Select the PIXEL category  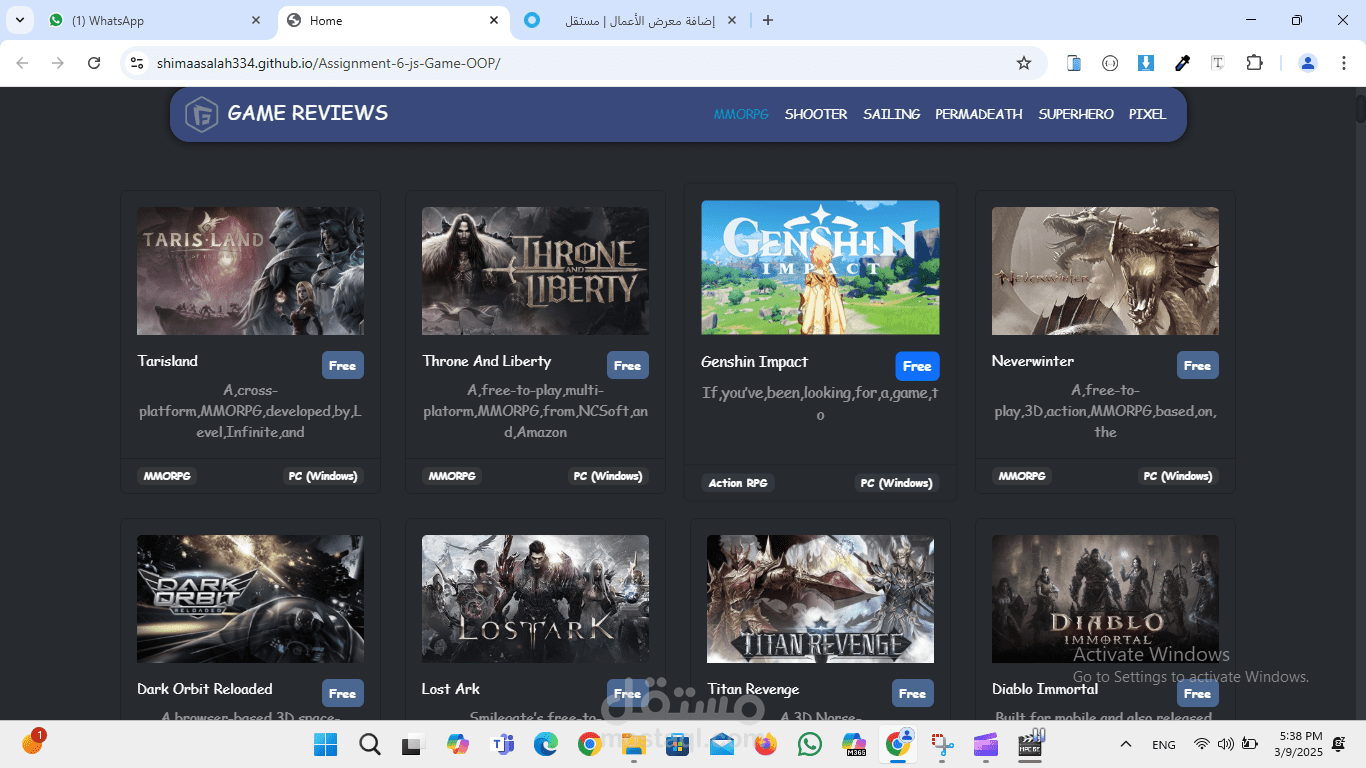click(x=1148, y=114)
